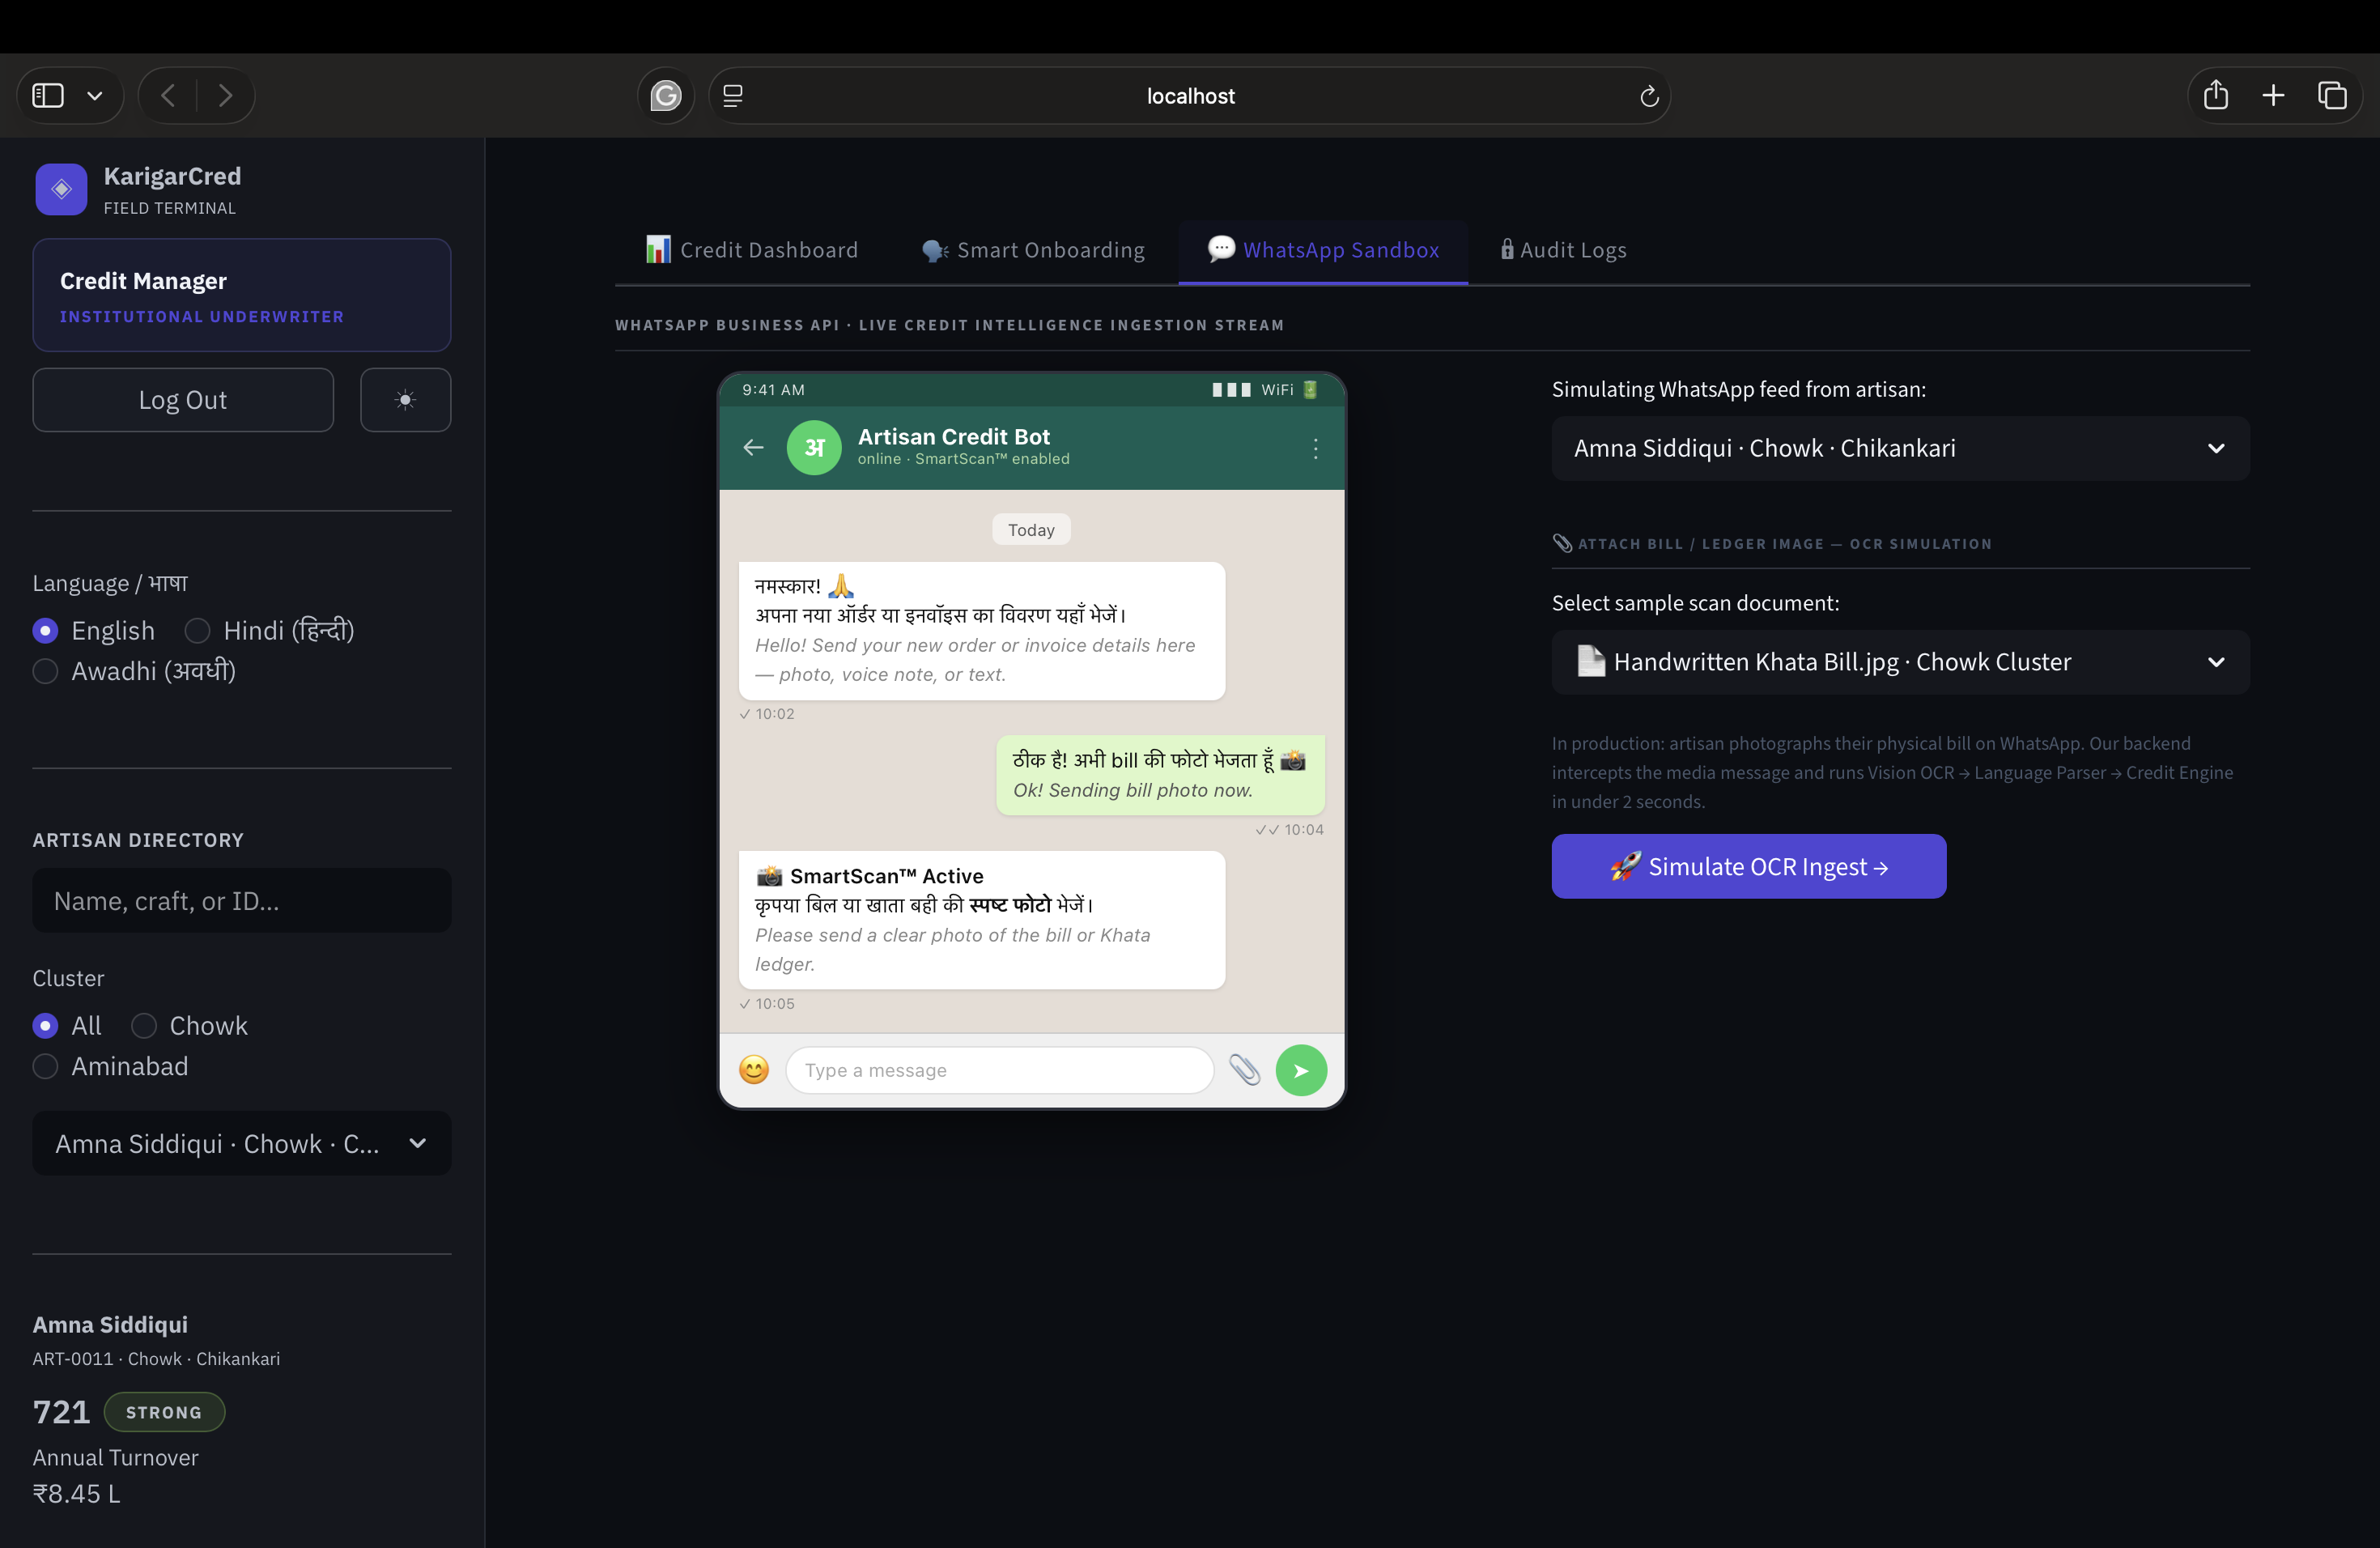Open the page reader icon in address bar
Image resolution: width=2380 pixels, height=1548 pixels.
733,96
